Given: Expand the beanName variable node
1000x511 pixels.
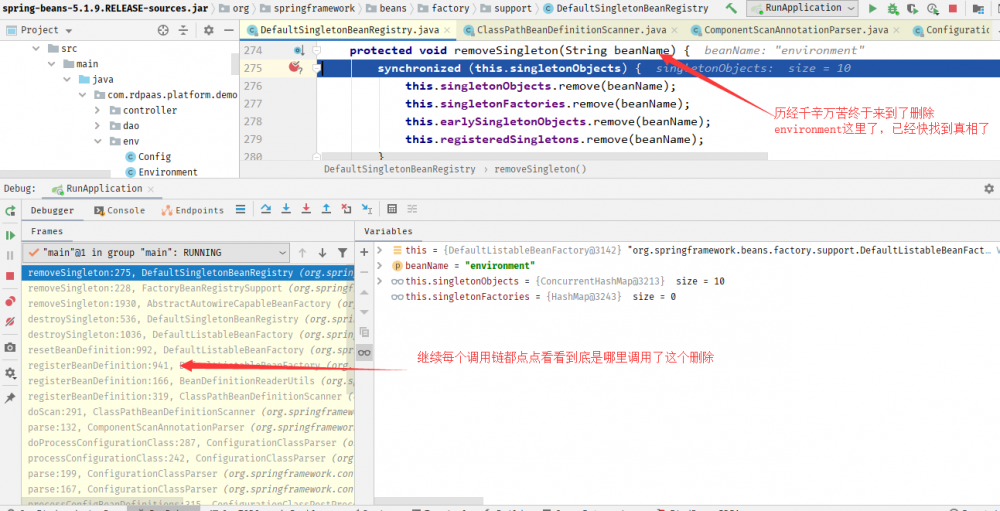Looking at the screenshot, I should [x=380, y=265].
